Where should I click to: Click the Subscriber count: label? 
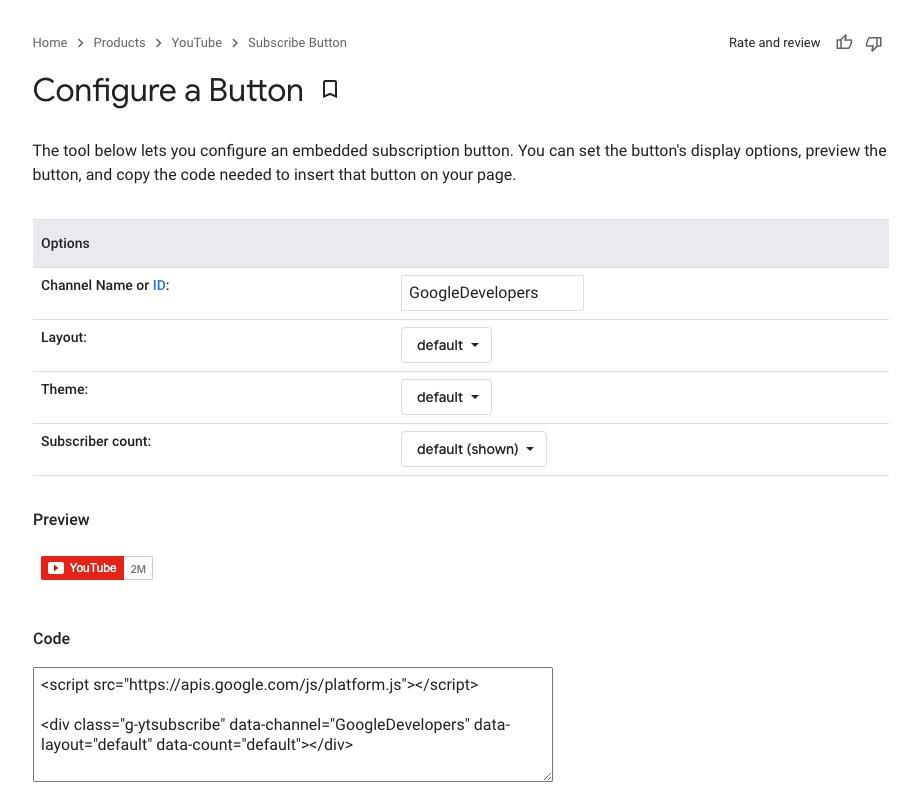click(x=96, y=441)
